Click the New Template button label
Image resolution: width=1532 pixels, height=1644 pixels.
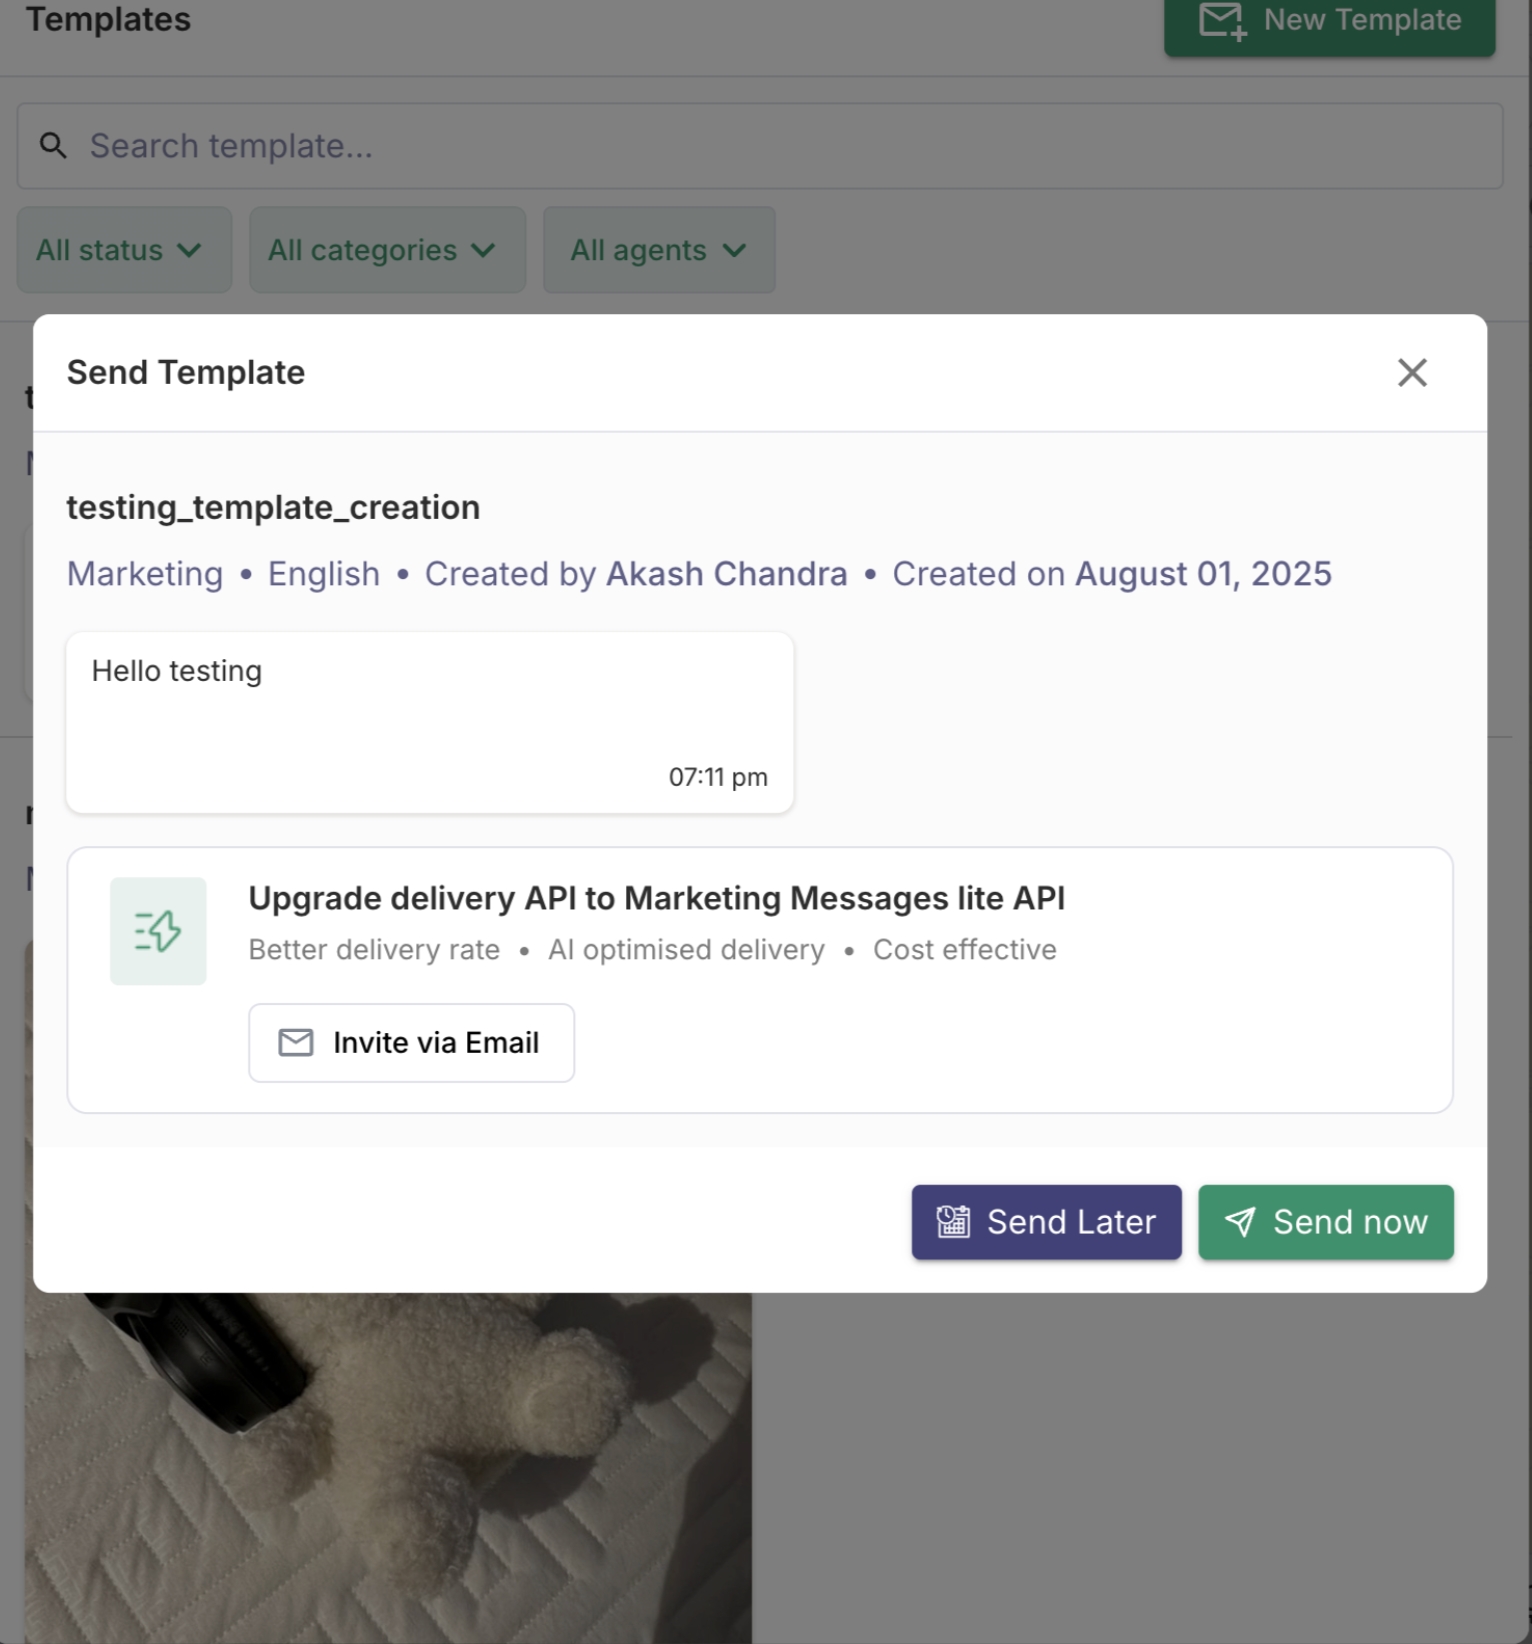click(1362, 20)
